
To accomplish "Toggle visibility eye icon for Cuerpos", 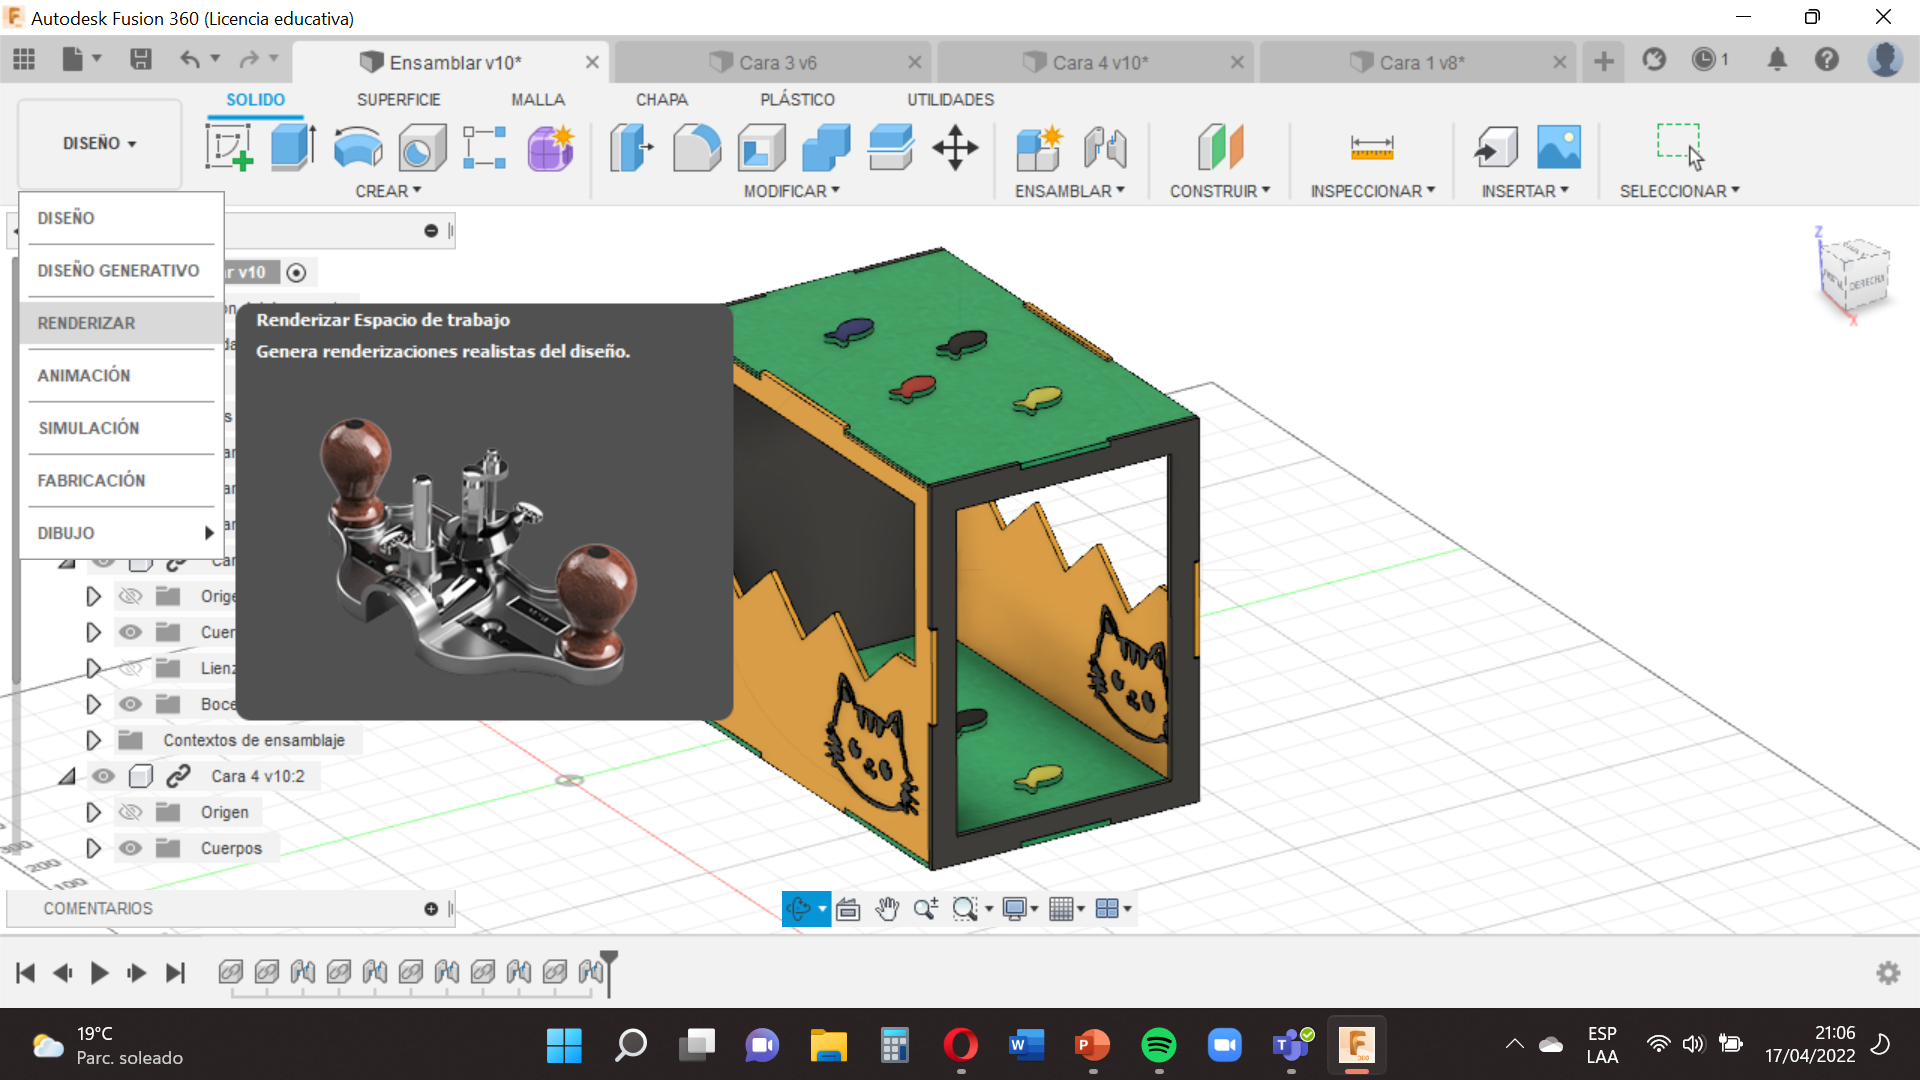I will point(129,848).
